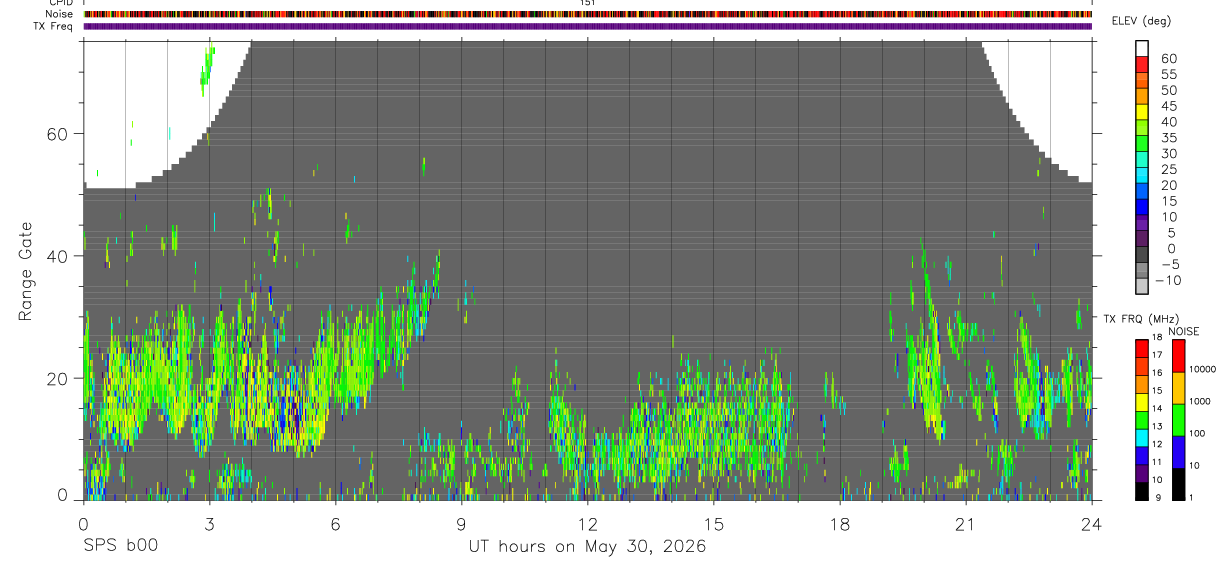Viewport: 1228px width, 567px height.
Task: Click the '20' tick on the Range Gate axis
Action: point(58,378)
